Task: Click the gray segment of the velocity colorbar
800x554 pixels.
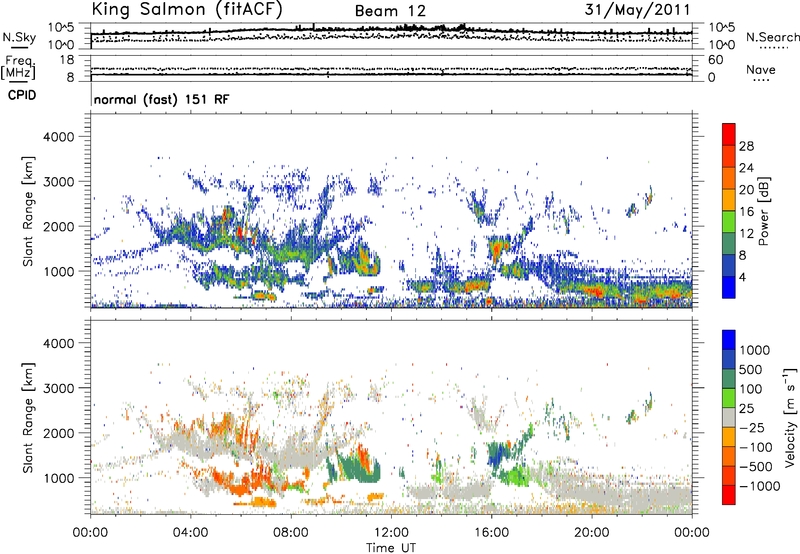Action: point(729,417)
